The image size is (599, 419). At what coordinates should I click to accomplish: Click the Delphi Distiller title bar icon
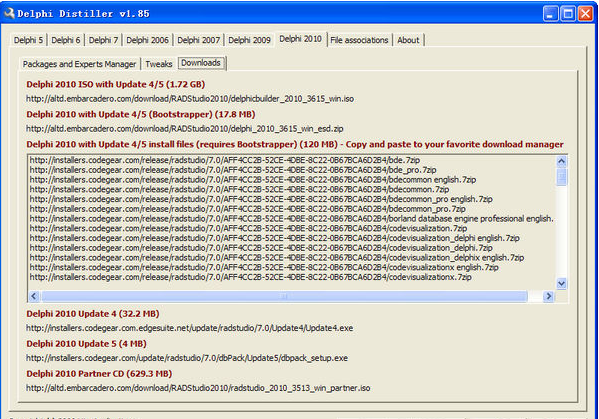(9, 13)
